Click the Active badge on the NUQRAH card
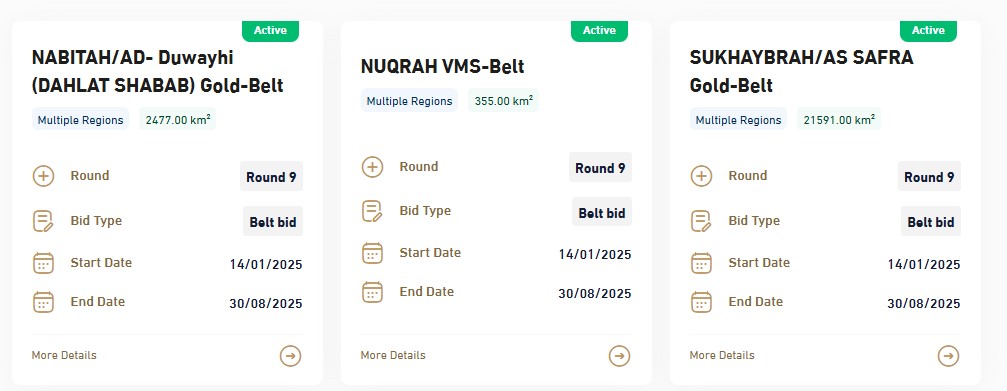This screenshot has width=1007, height=391. pos(599,31)
